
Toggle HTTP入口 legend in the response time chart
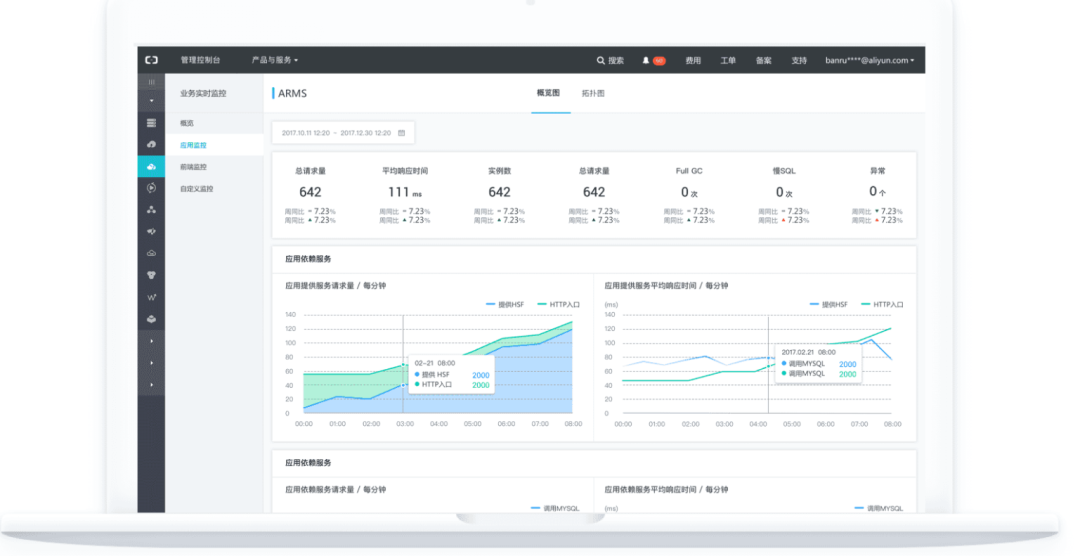click(x=882, y=305)
